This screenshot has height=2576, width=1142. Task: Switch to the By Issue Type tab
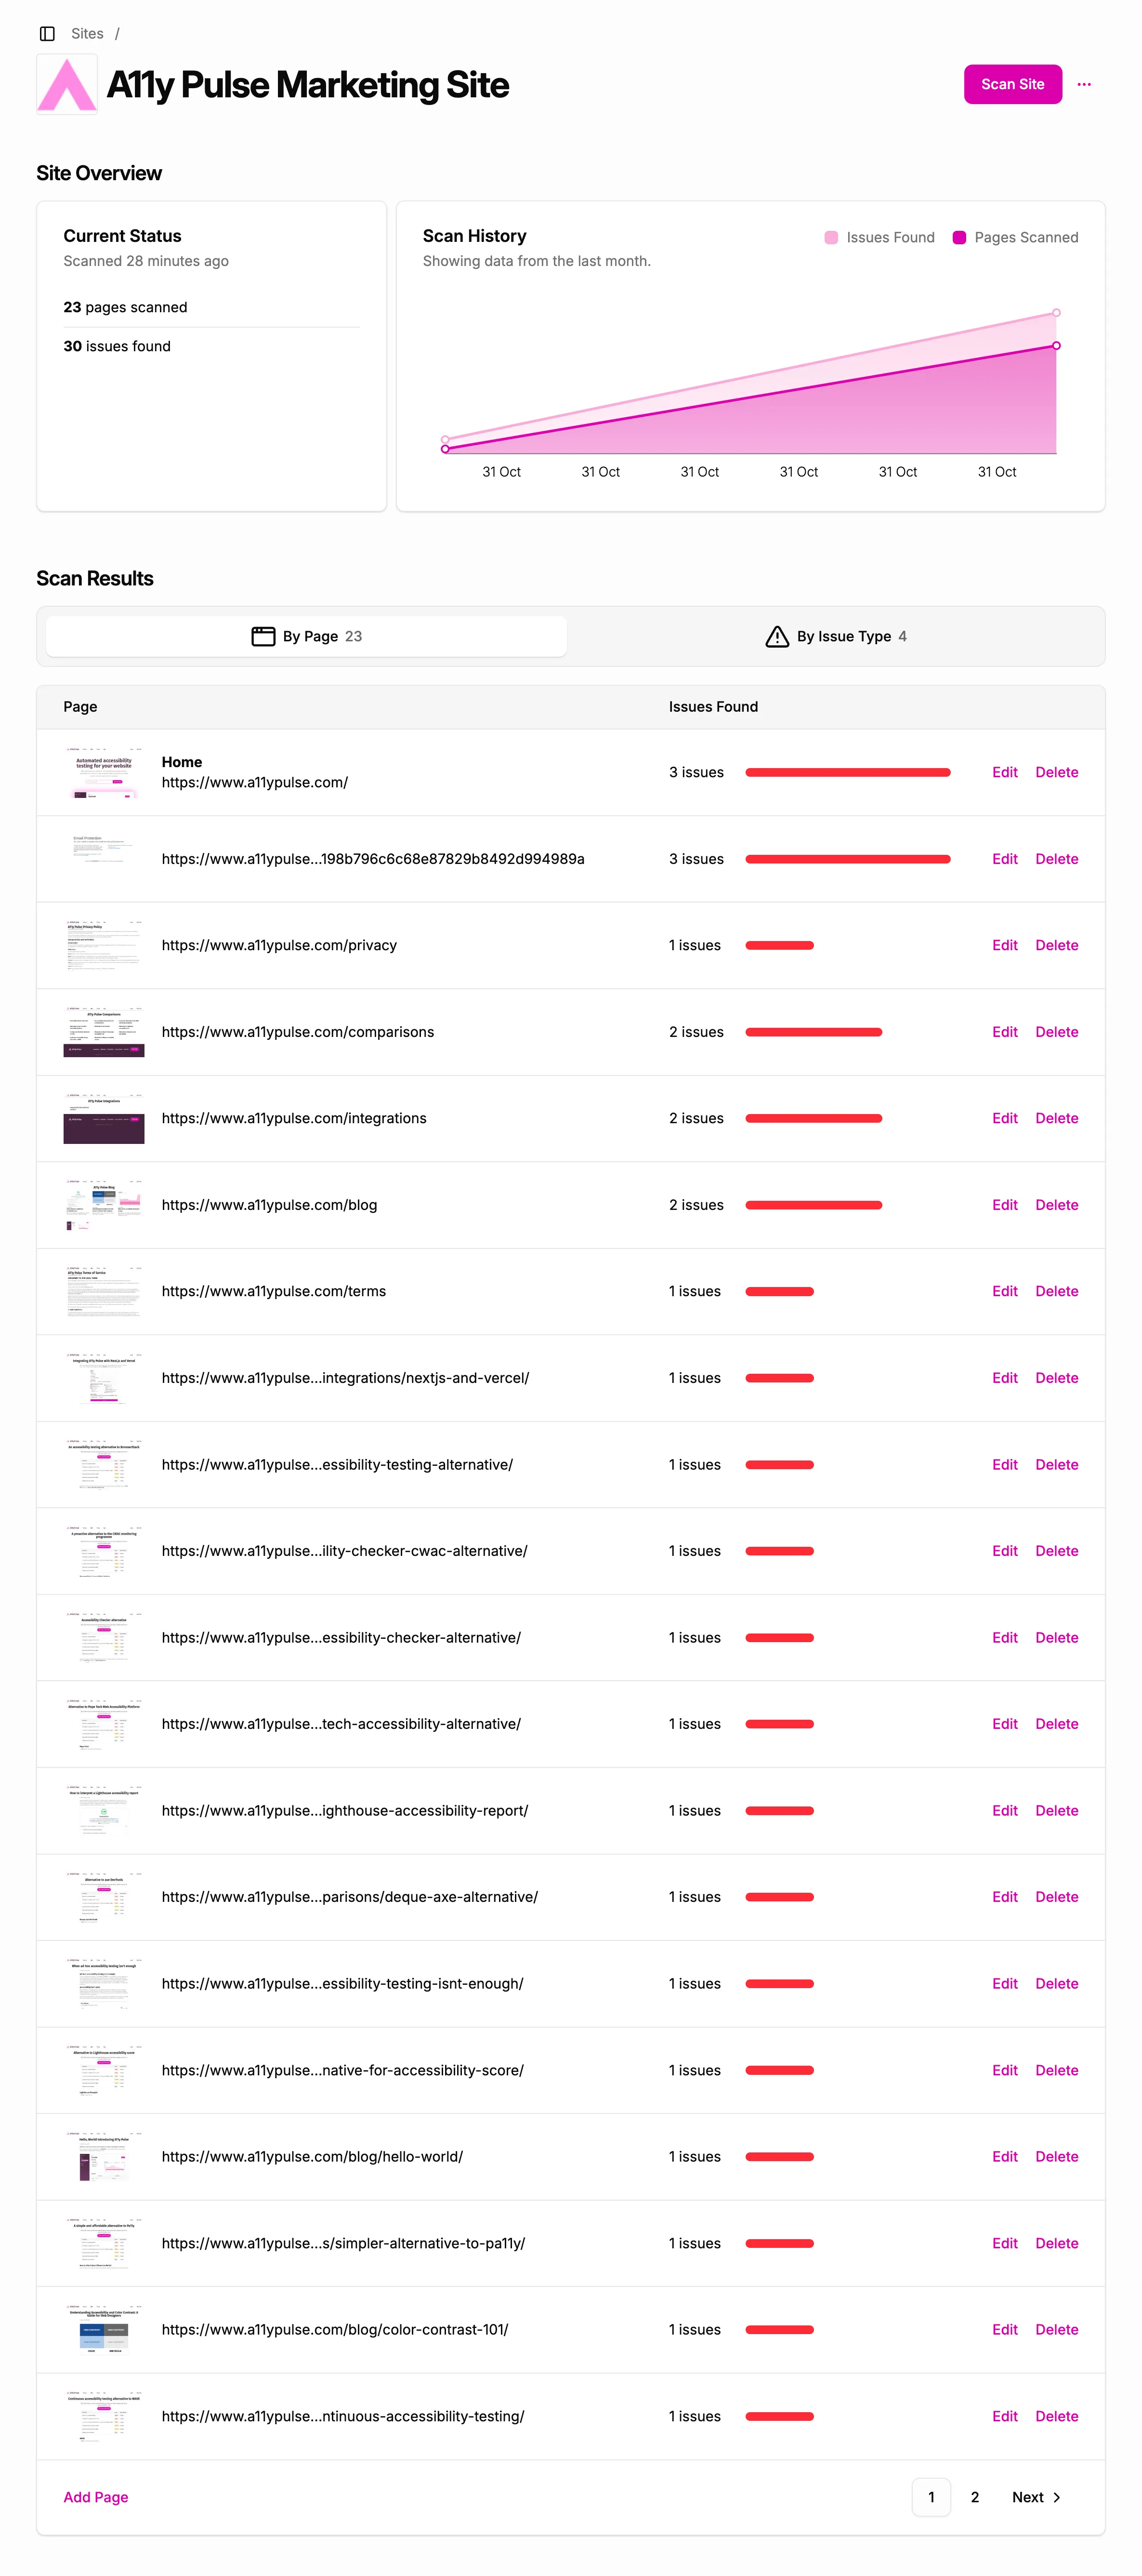pyautogui.click(x=836, y=637)
